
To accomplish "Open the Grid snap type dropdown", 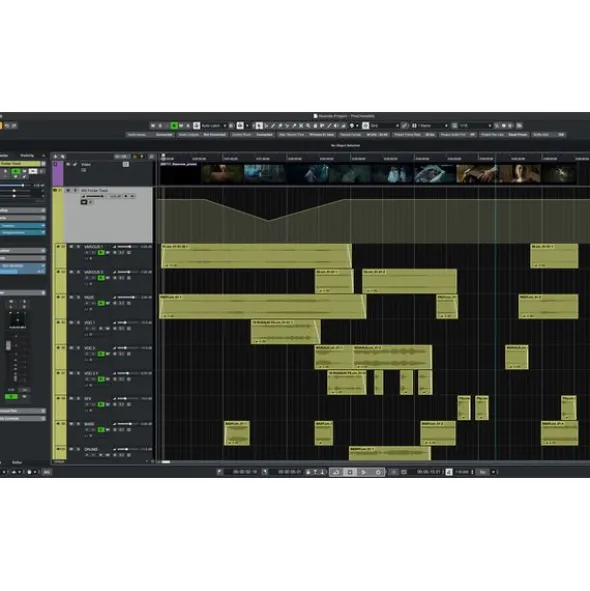I will point(385,126).
